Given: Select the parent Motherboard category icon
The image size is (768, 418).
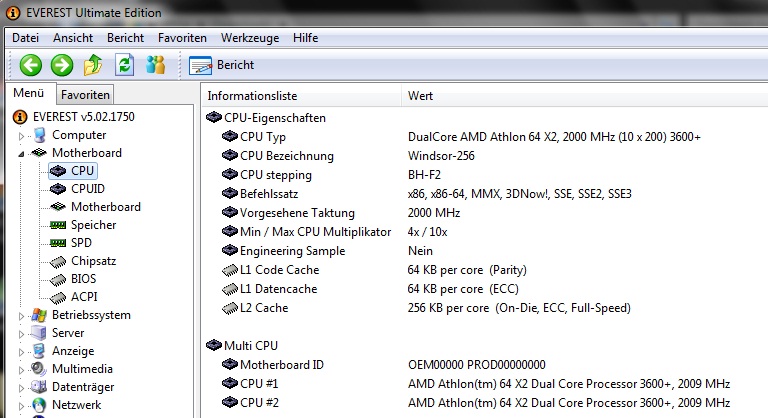Looking at the screenshot, I should pos(39,153).
